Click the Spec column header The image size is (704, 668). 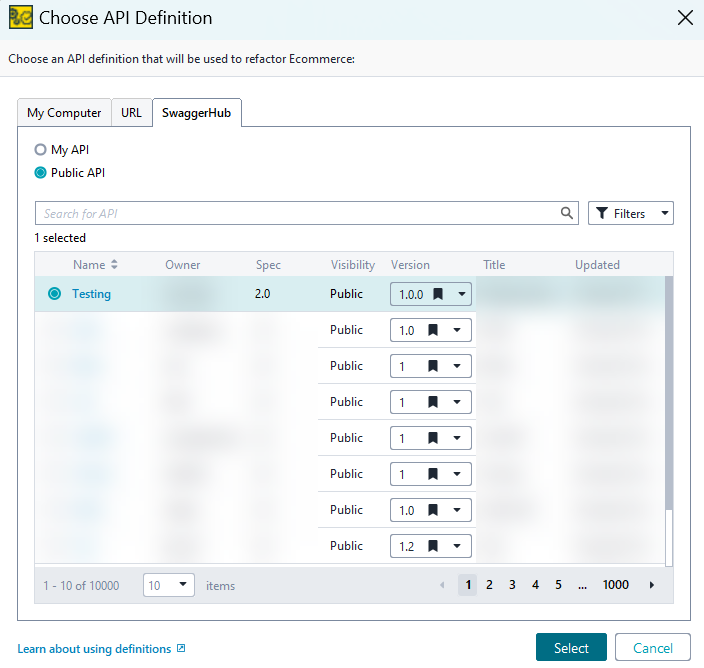[x=268, y=265]
